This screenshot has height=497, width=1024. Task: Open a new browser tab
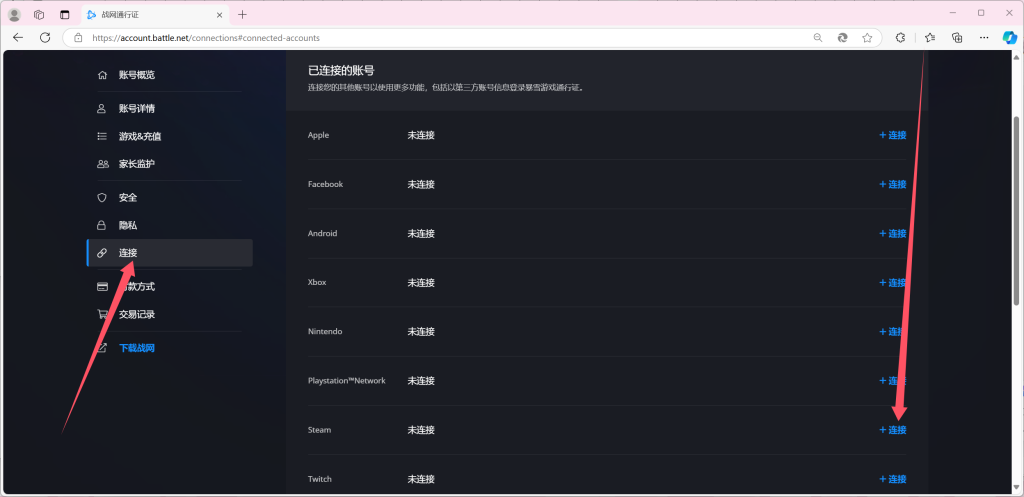[x=242, y=14]
